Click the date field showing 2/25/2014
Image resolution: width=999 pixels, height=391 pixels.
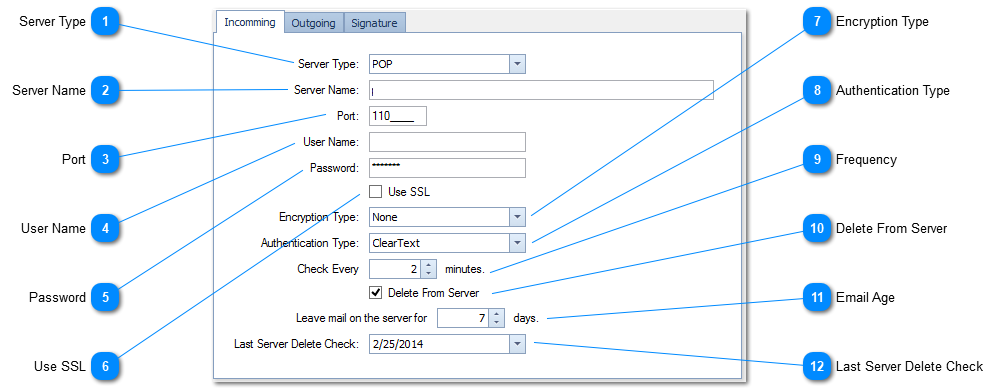point(447,345)
